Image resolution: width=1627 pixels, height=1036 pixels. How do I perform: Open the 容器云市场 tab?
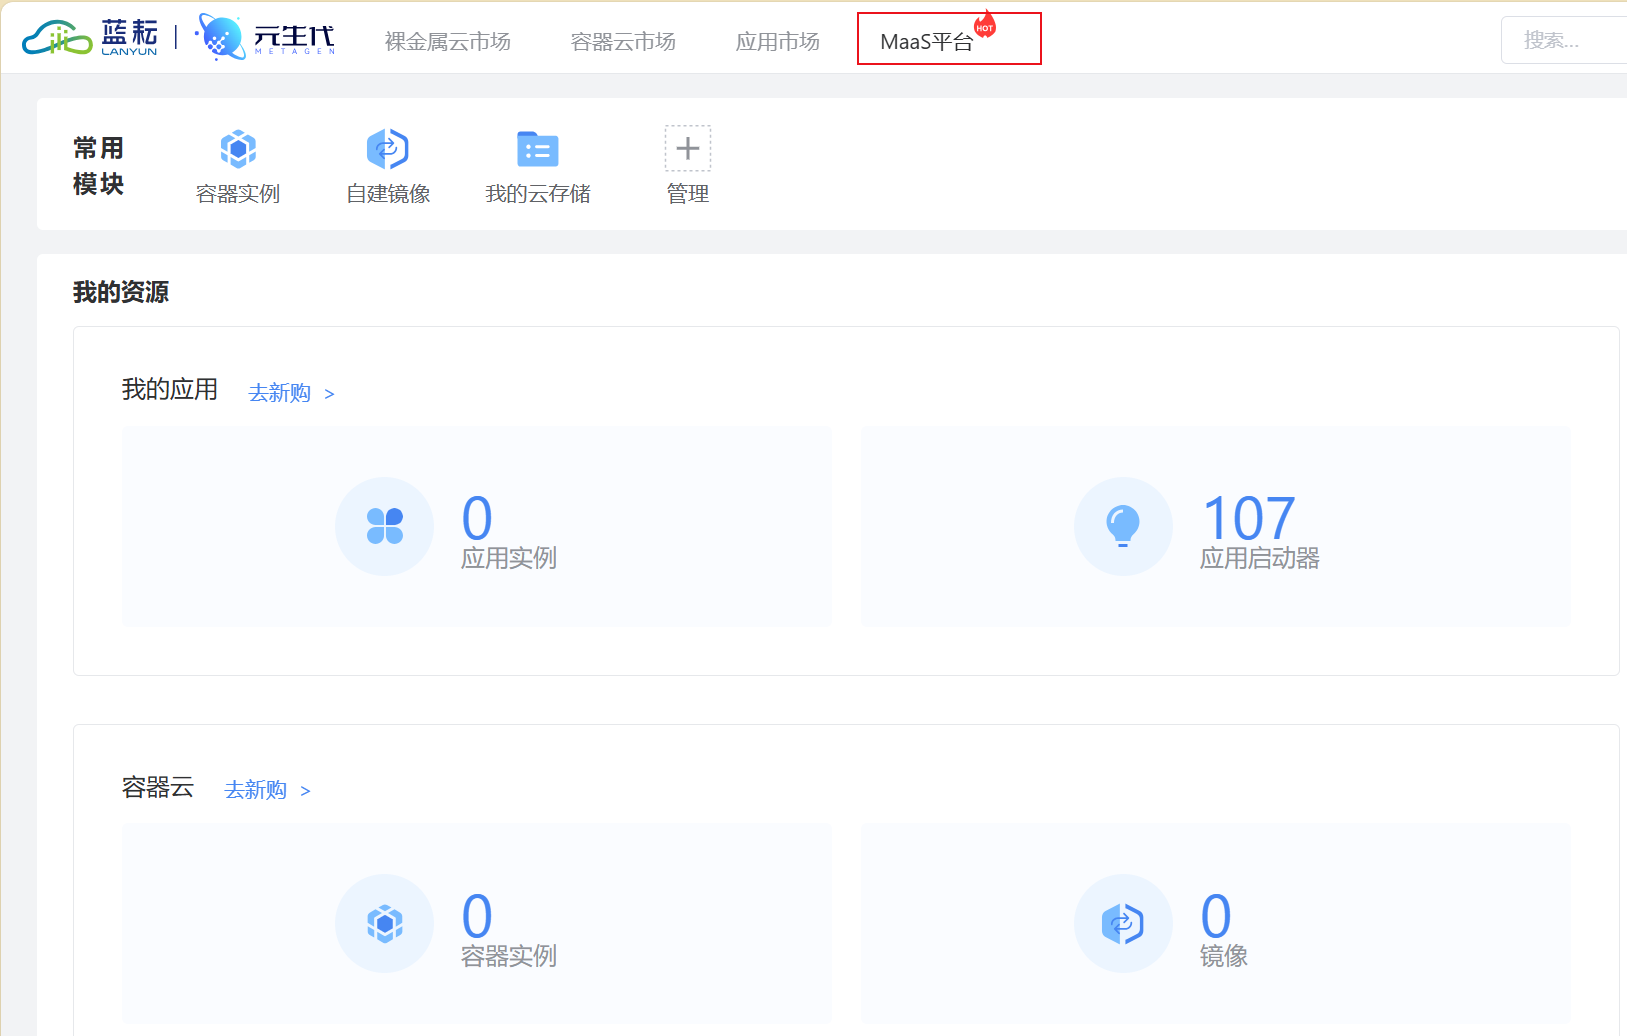click(x=623, y=41)
